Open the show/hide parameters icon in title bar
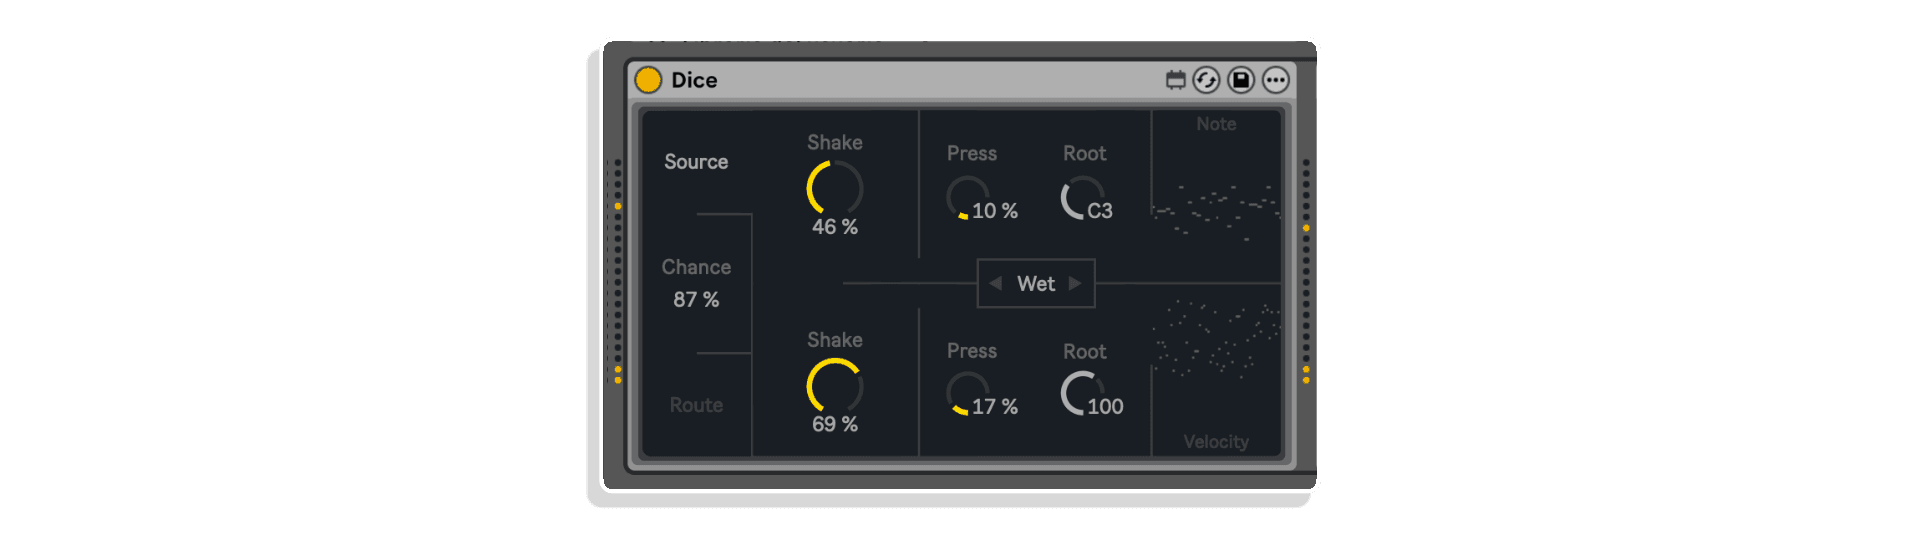The image size is (1920, 551). tap(1176, 80)
